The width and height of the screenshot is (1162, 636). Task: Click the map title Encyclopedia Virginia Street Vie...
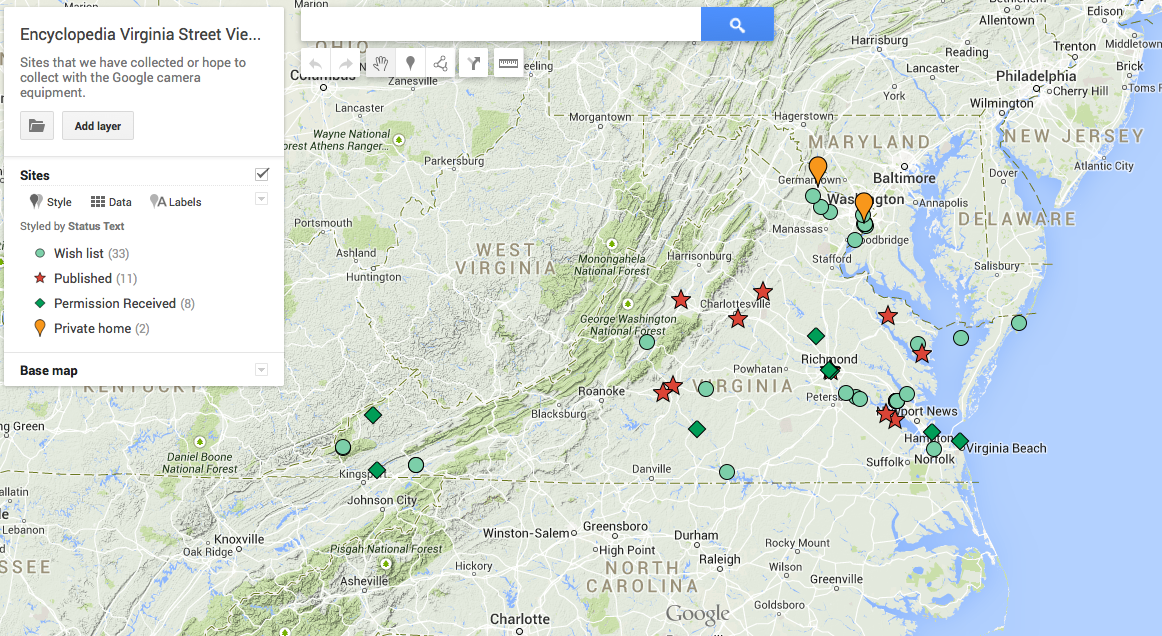click(140, 34)
